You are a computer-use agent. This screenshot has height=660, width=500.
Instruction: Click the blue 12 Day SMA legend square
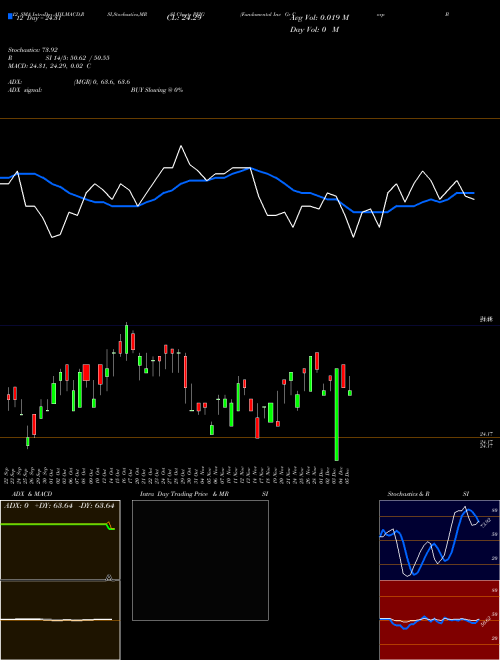click(x=10, y=16)
